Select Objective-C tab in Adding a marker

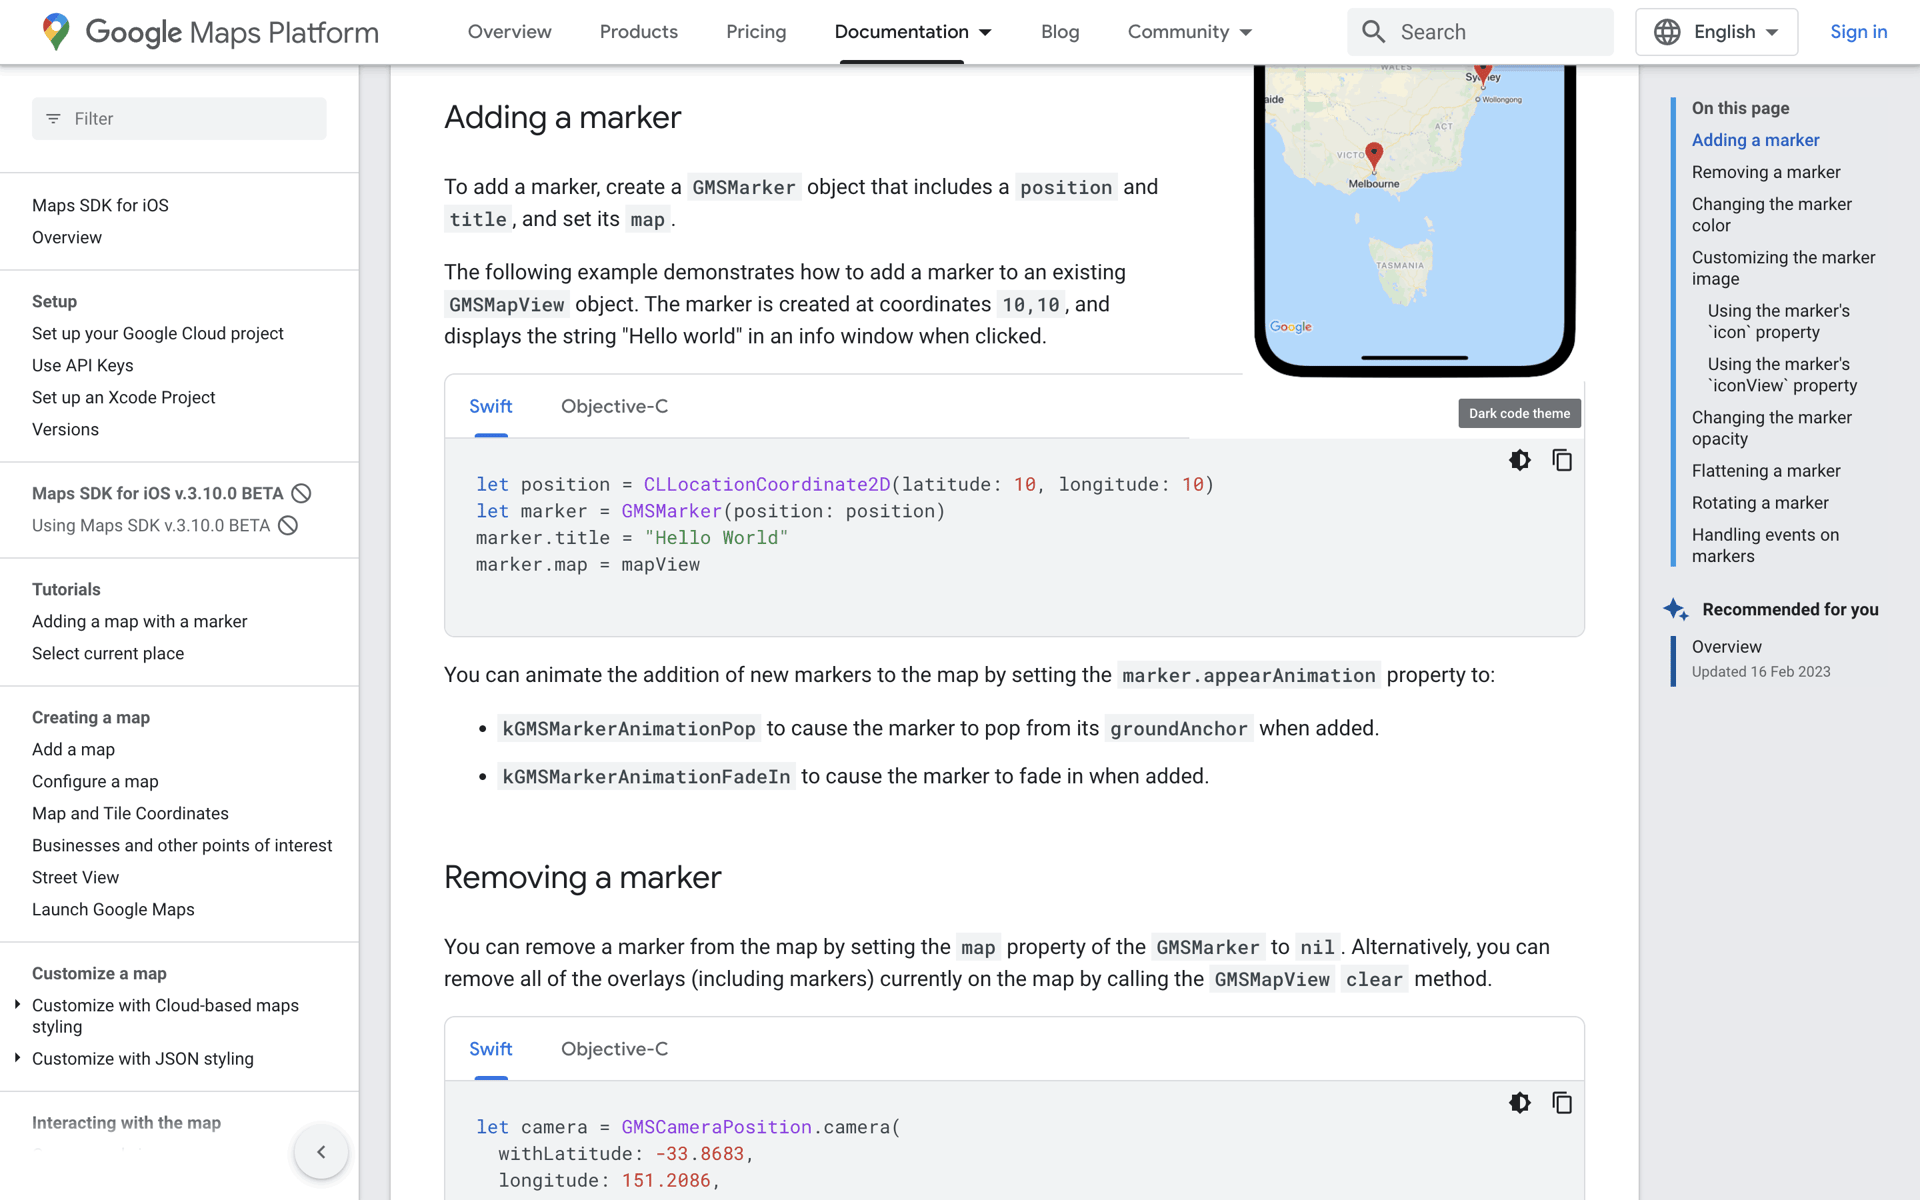click(614, 406)
